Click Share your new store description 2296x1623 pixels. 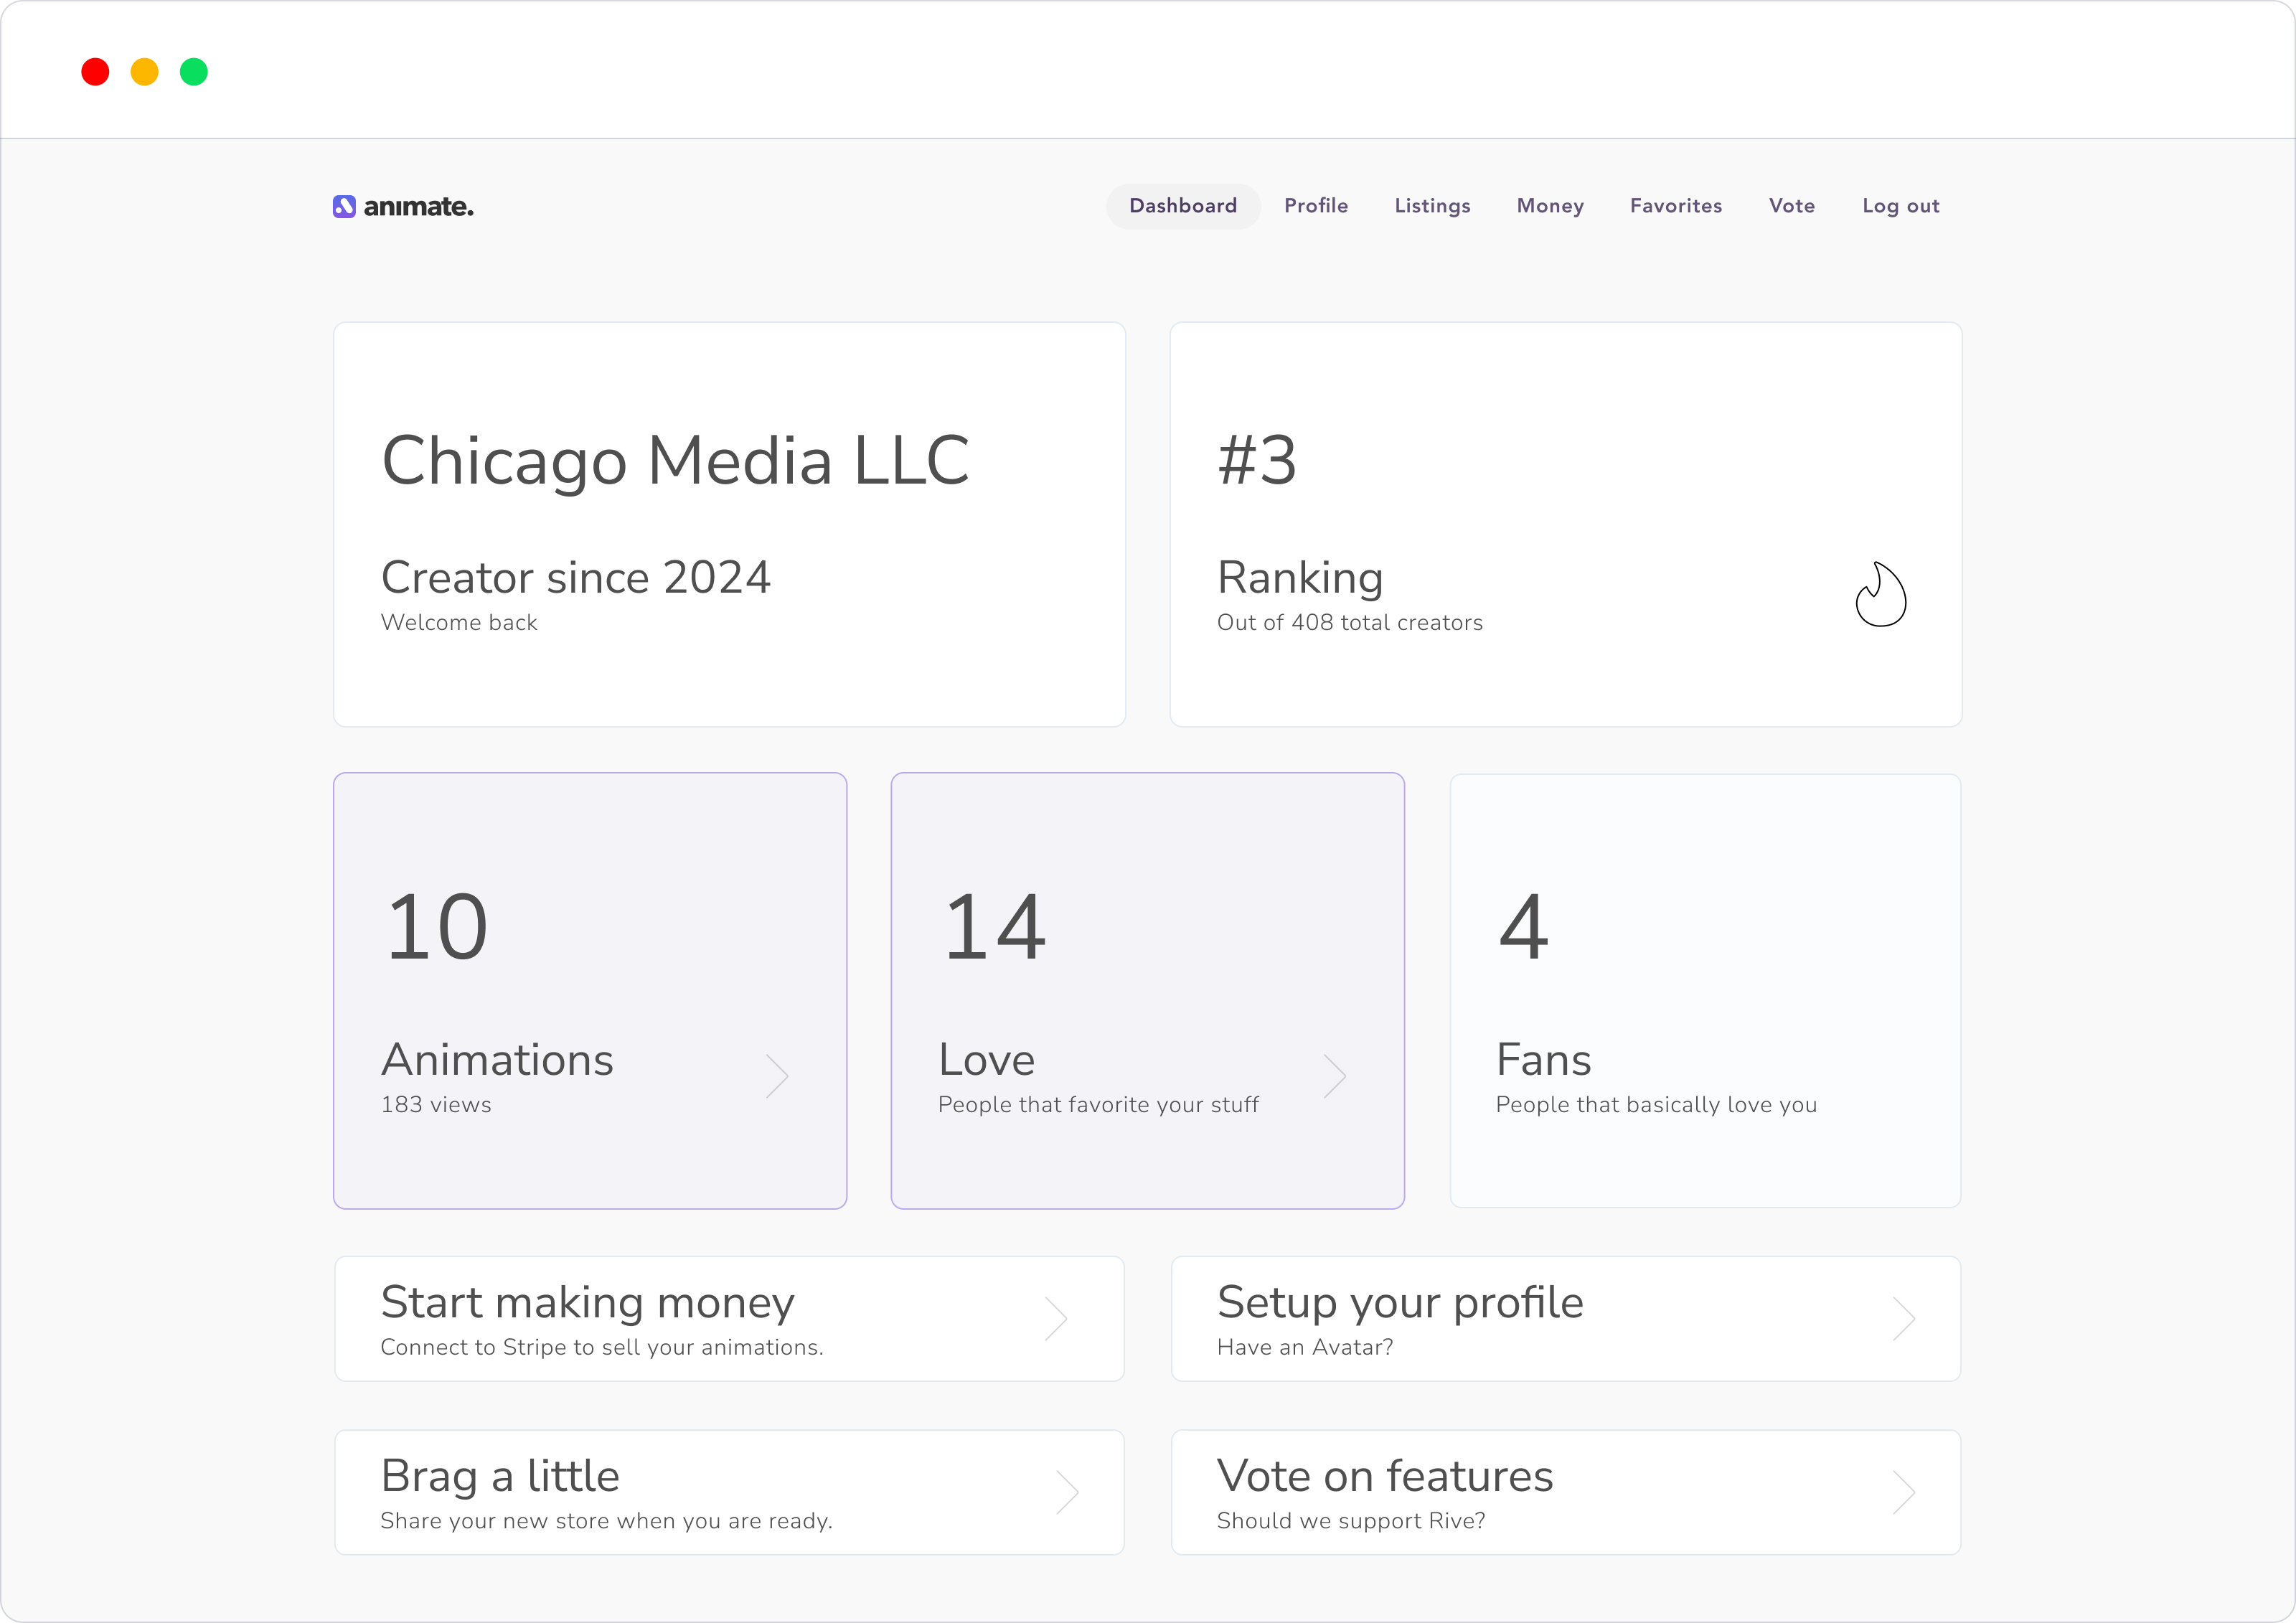click(x=606, y=1520)
